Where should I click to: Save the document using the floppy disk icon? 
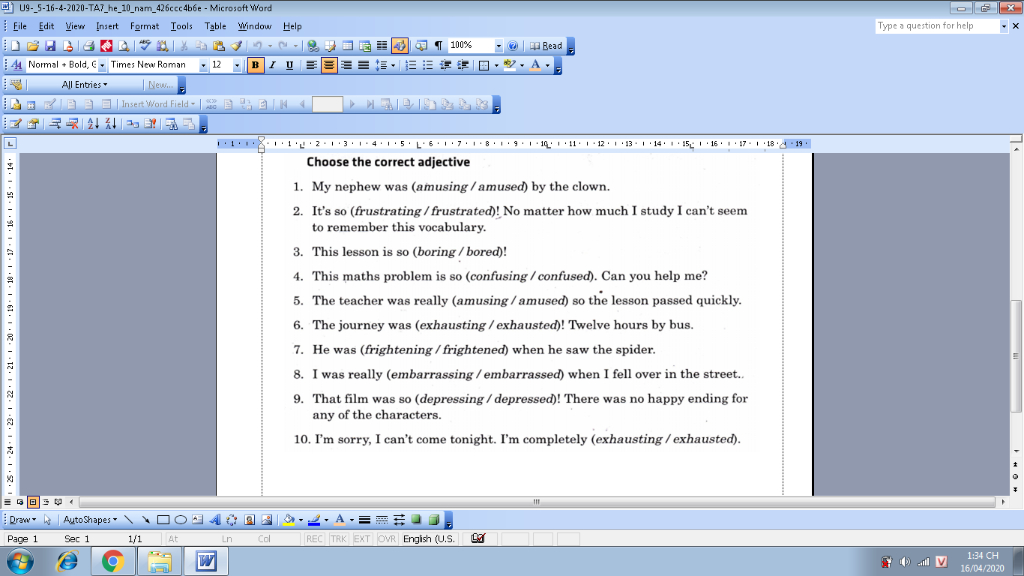coord(50,46)
